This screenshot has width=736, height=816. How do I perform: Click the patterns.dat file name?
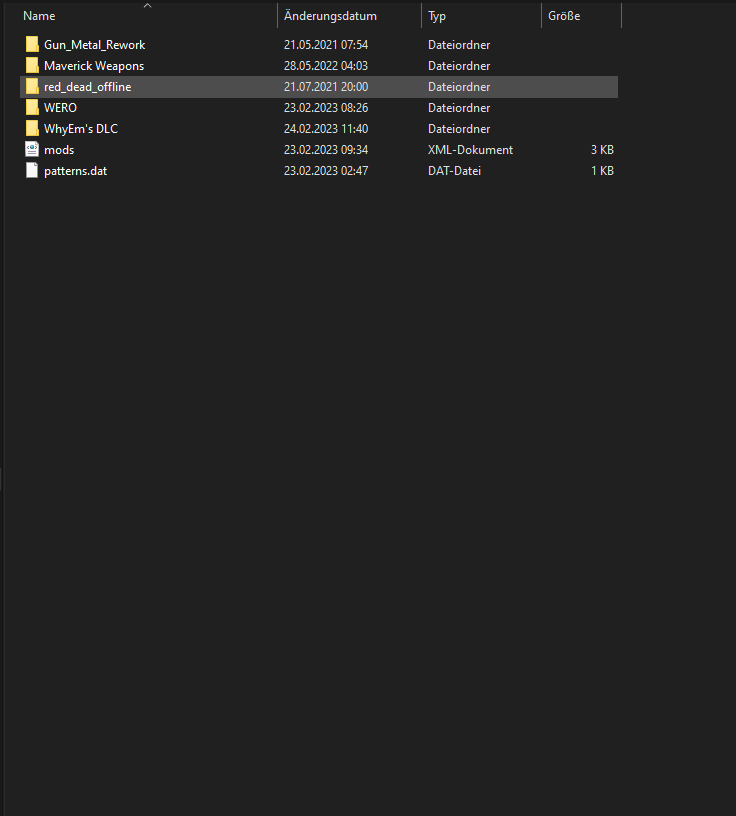tap(75, 171)
